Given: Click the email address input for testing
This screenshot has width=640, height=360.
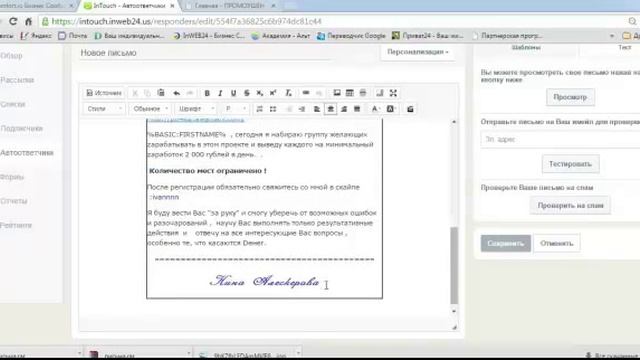Looking at the screenshot, I should [x=560, y=140].
